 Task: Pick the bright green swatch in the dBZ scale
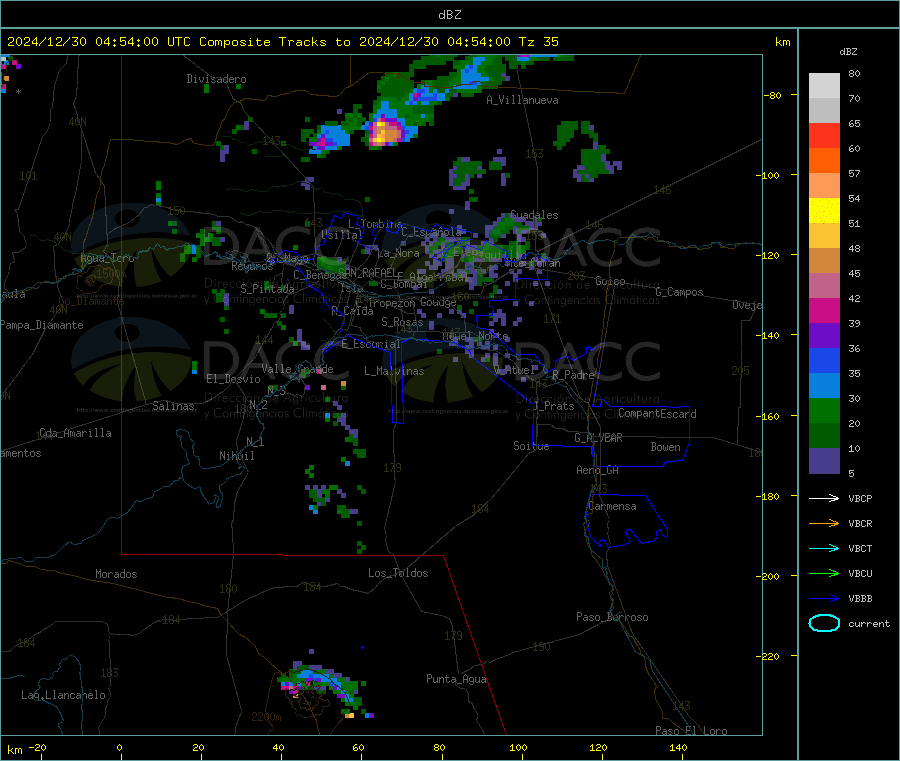[824, 410]
